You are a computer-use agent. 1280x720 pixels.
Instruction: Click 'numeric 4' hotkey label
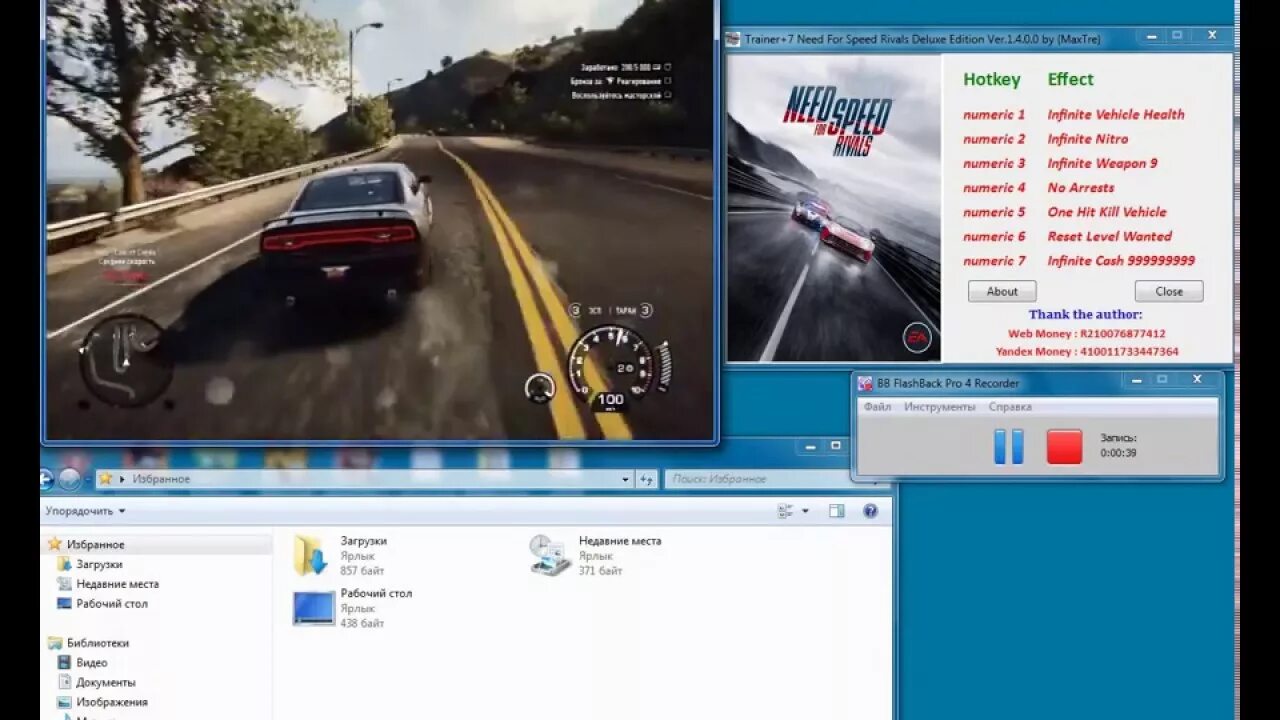click(x=994, y=187)
